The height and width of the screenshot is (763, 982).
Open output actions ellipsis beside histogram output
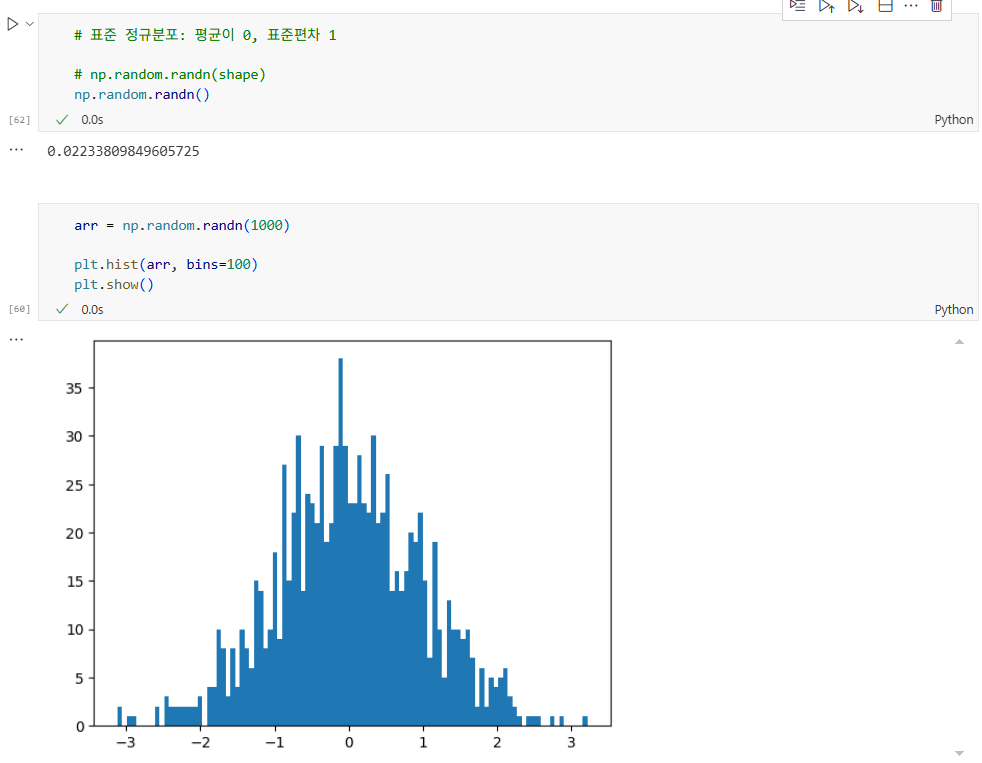pos(16,340)
